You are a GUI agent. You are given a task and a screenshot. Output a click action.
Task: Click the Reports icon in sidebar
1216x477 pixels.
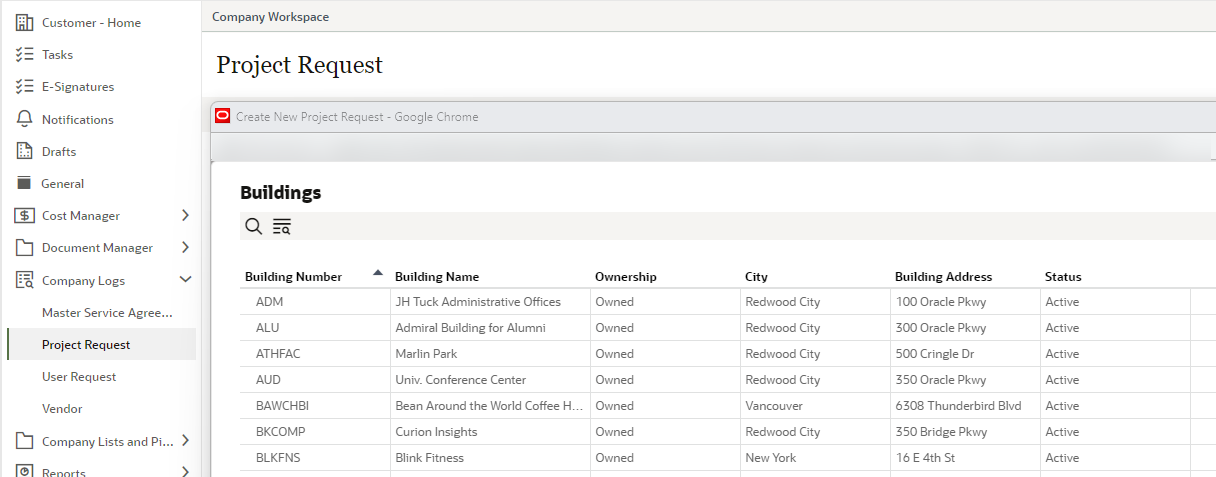(x=25, y=472)
